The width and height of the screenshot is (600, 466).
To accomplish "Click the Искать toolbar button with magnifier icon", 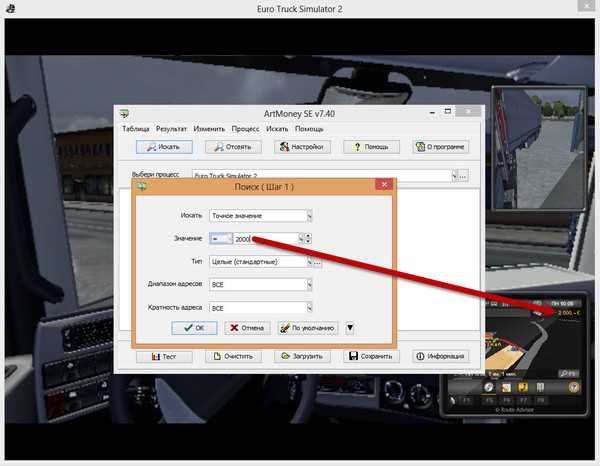I will point(164,147).
